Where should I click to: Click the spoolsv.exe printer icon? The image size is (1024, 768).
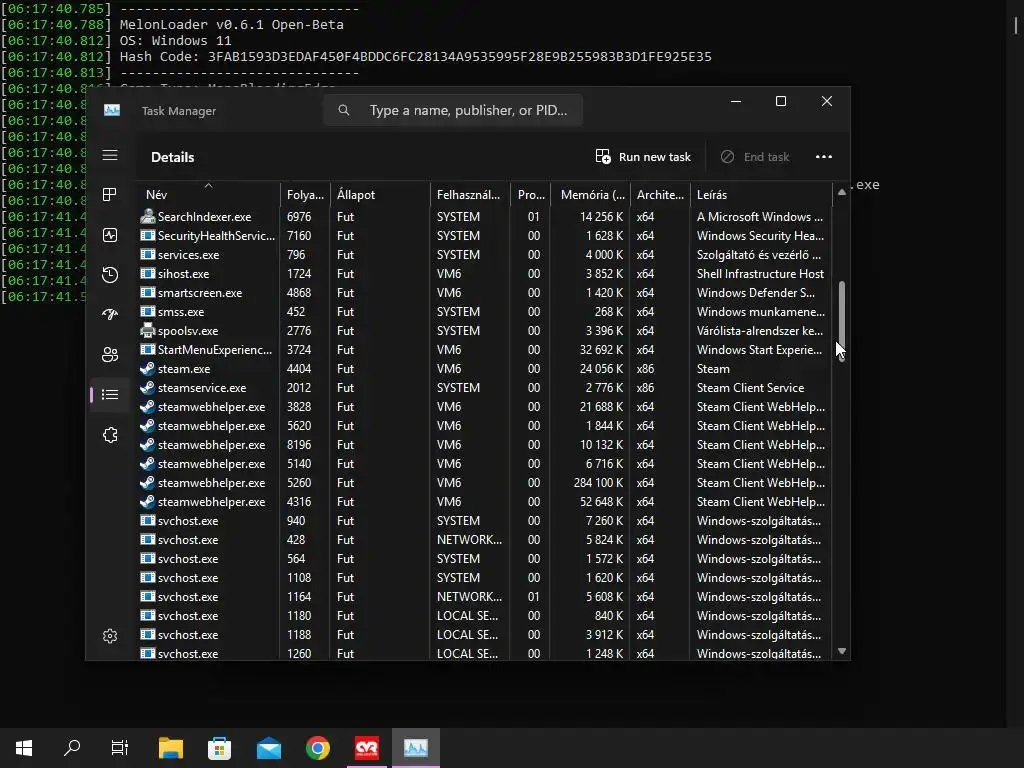click(x=148, y=330)
